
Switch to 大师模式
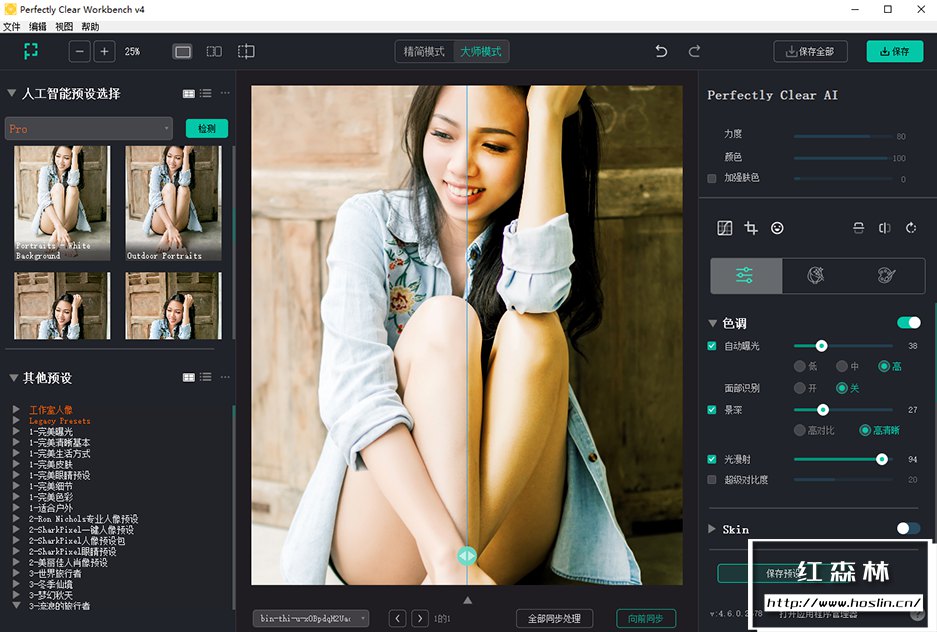point(481,51)
